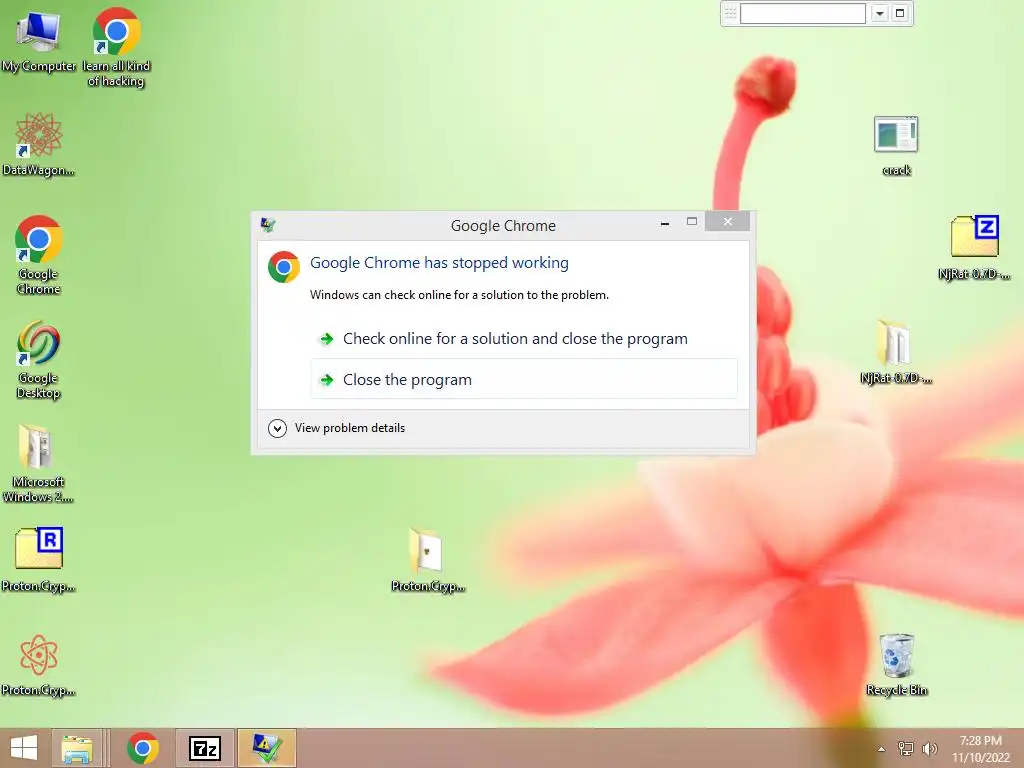Open File Explorer from the taskbar
This screenshot has width=1024, height=768.
click(x=76, y=748)
